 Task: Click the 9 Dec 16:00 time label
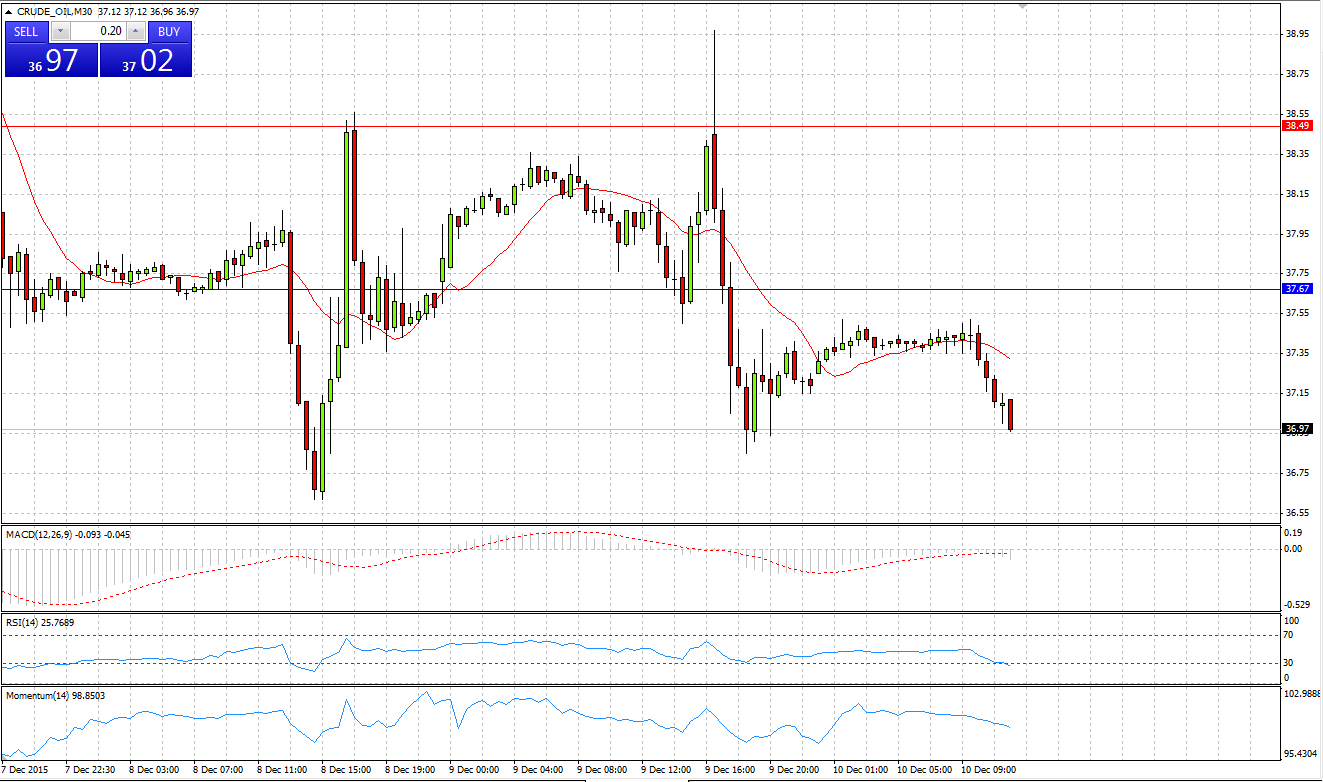729,770
